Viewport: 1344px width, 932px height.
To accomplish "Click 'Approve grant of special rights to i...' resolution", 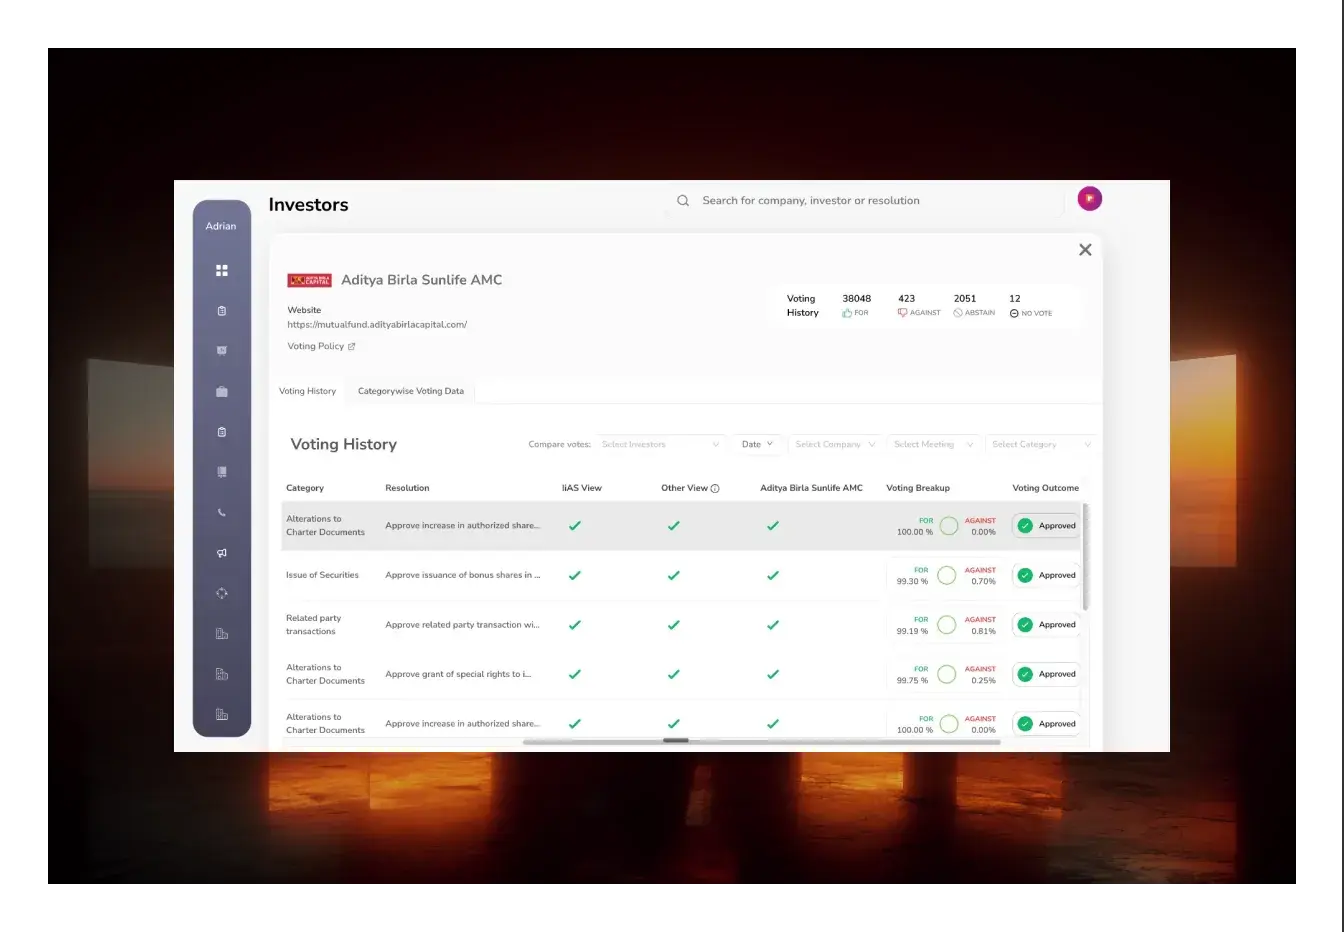I will click(458, 675).
